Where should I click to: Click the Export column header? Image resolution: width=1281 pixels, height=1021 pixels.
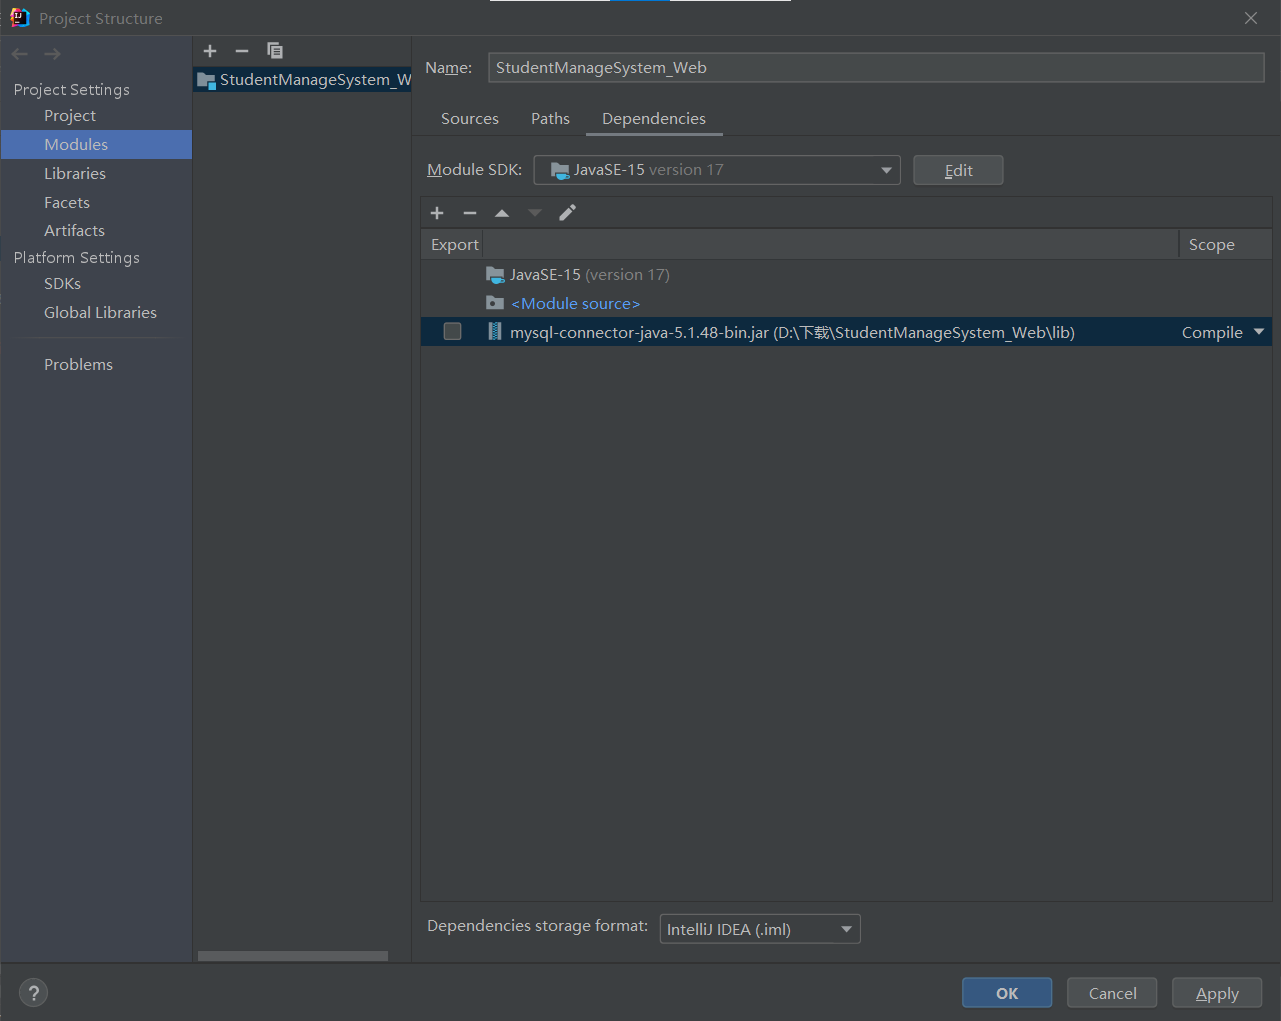click(454, 245)
